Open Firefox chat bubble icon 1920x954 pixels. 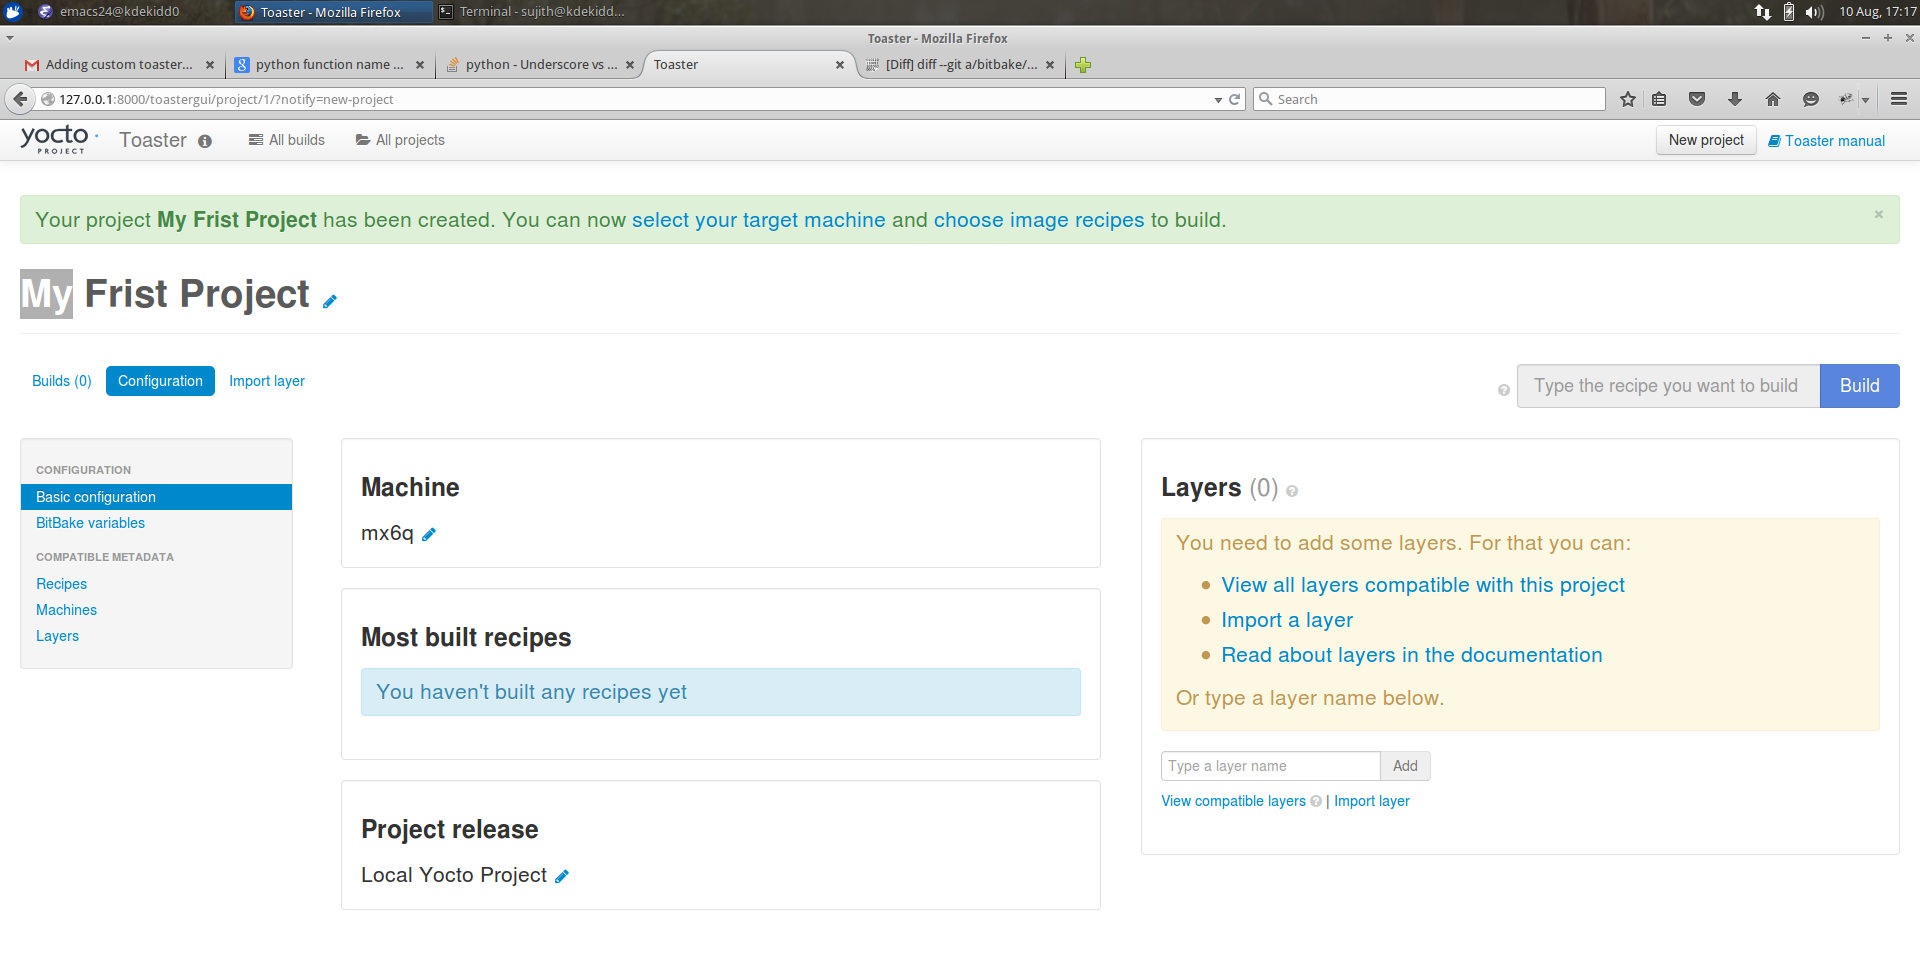pos(1811,99)
